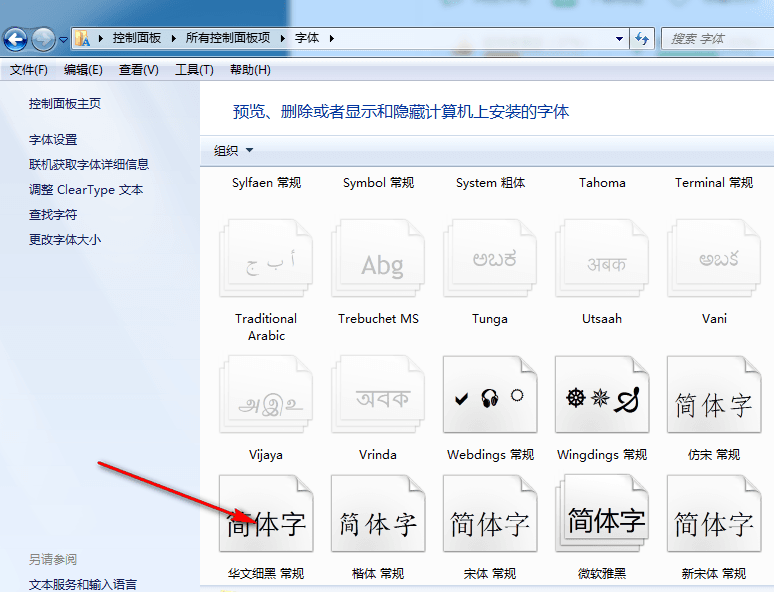Click the refresh button beside address bar
The image size is (774, 592).
[642, 39]
